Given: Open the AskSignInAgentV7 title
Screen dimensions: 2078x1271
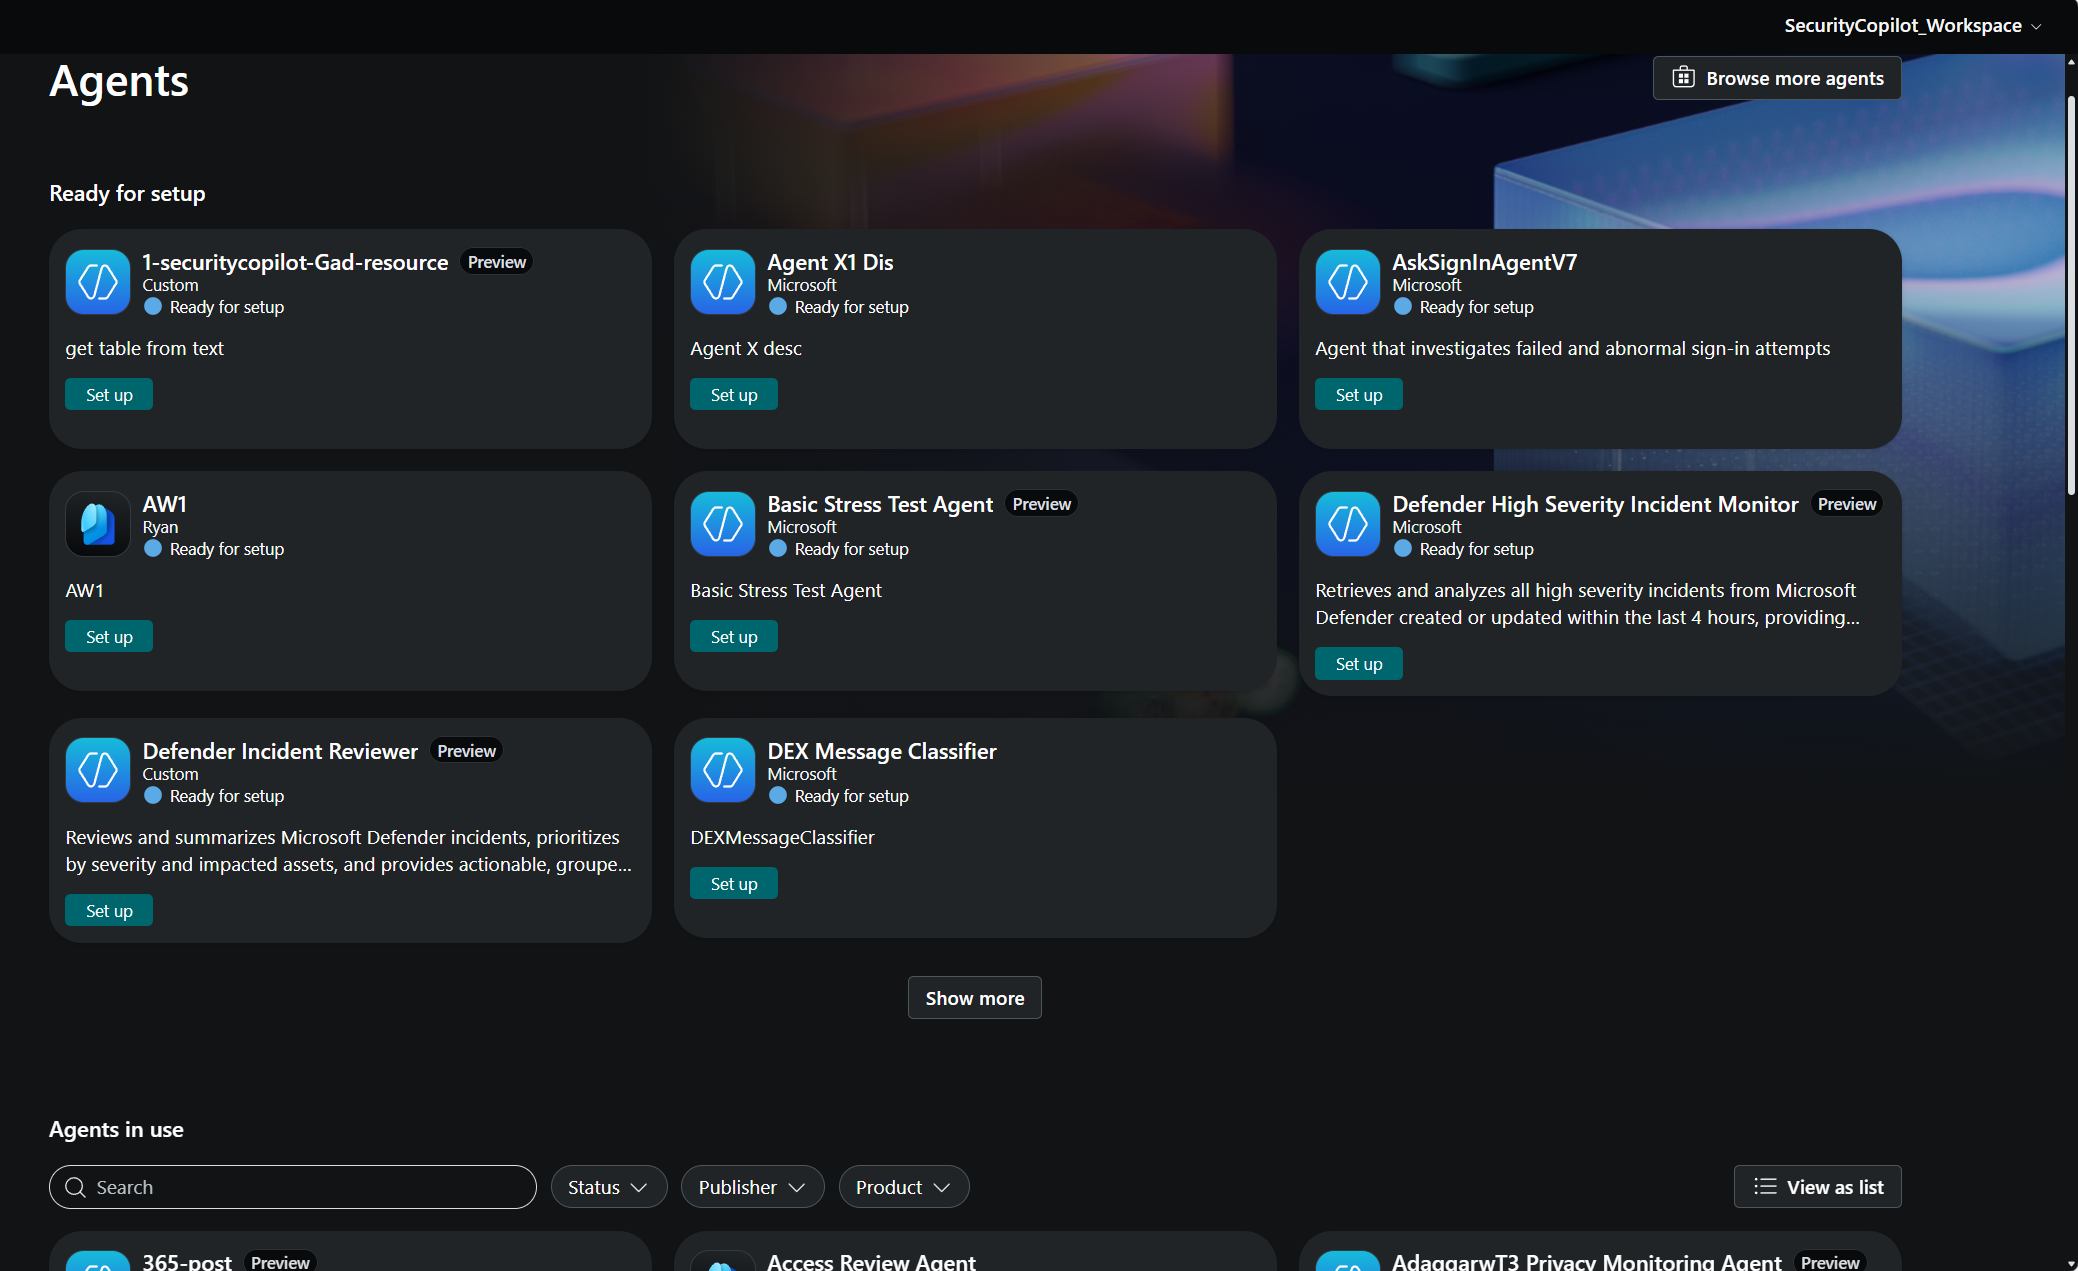Looking at the screenshot, I should click(1485, 262).
